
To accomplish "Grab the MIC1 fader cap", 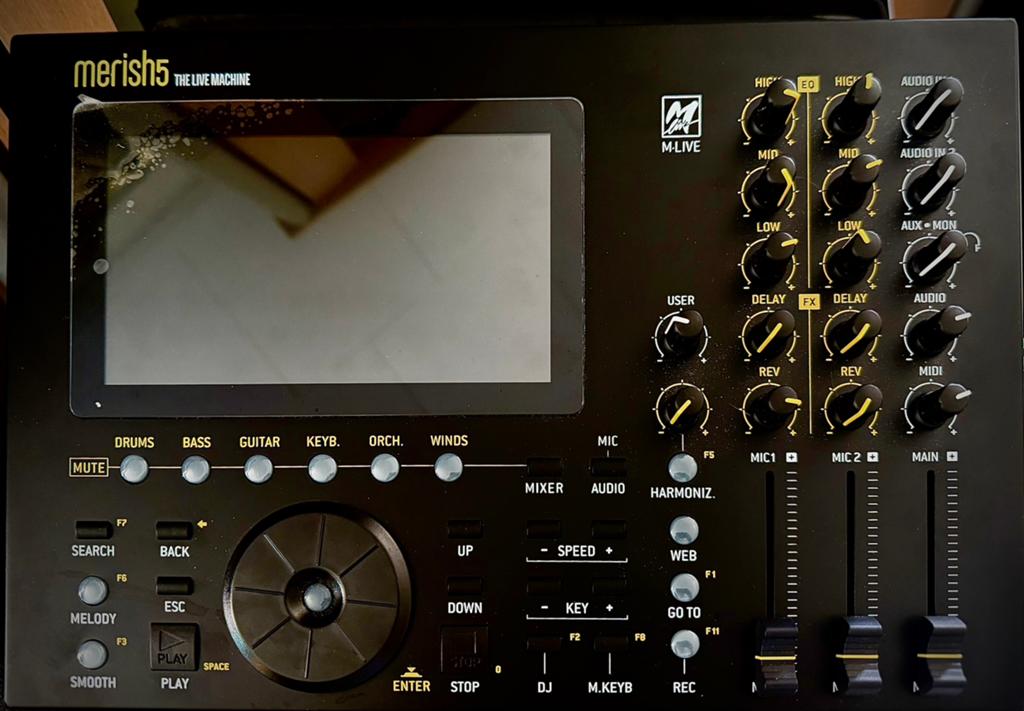I will (775, 656).
